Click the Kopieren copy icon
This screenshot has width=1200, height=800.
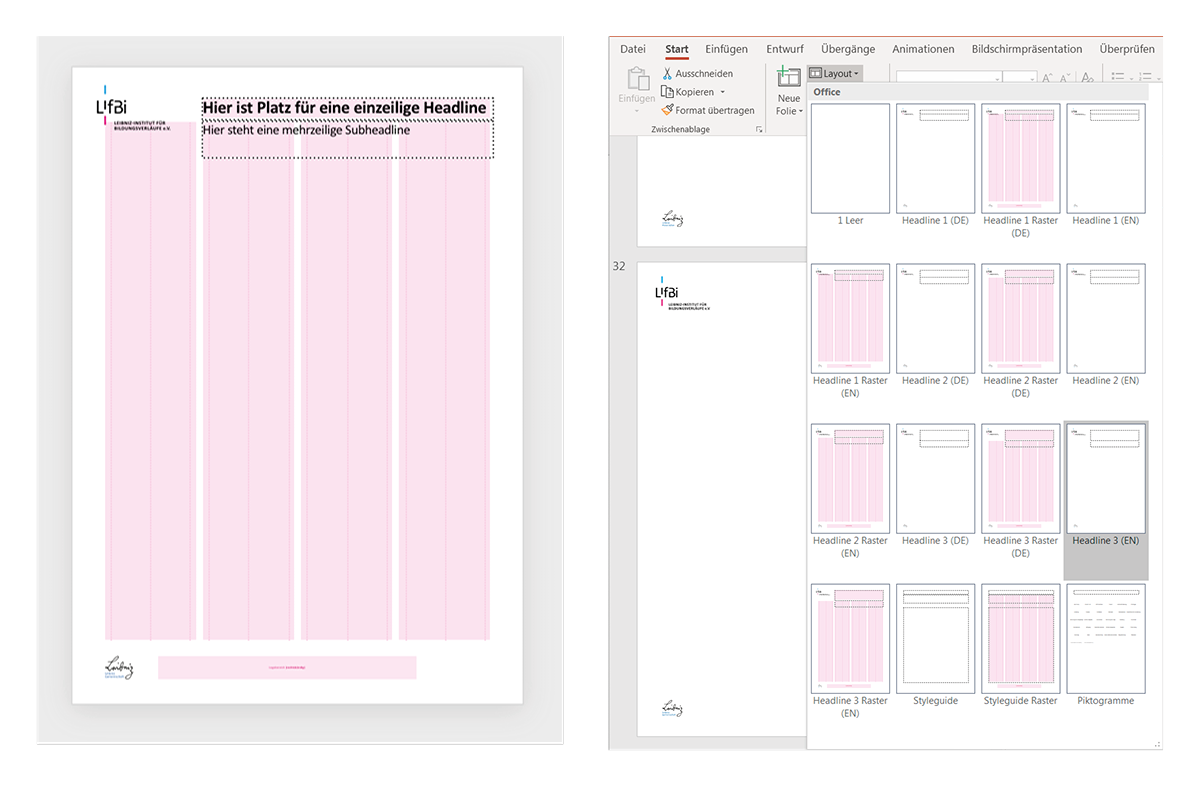pyautogui.click(x=667, y=92)
